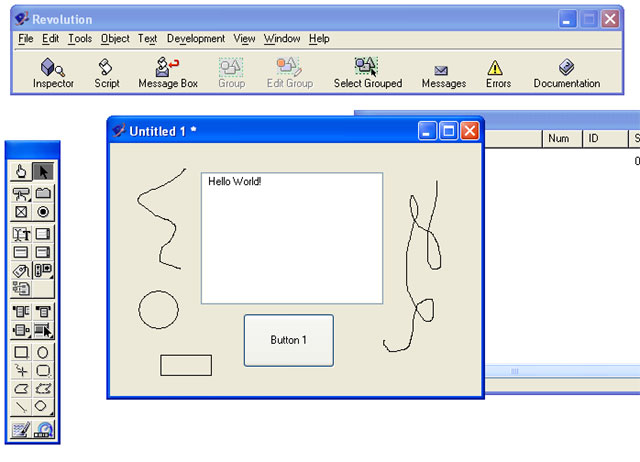Open the Object menu
Screen dimensions: 640x462
click(x=115, y=39)
